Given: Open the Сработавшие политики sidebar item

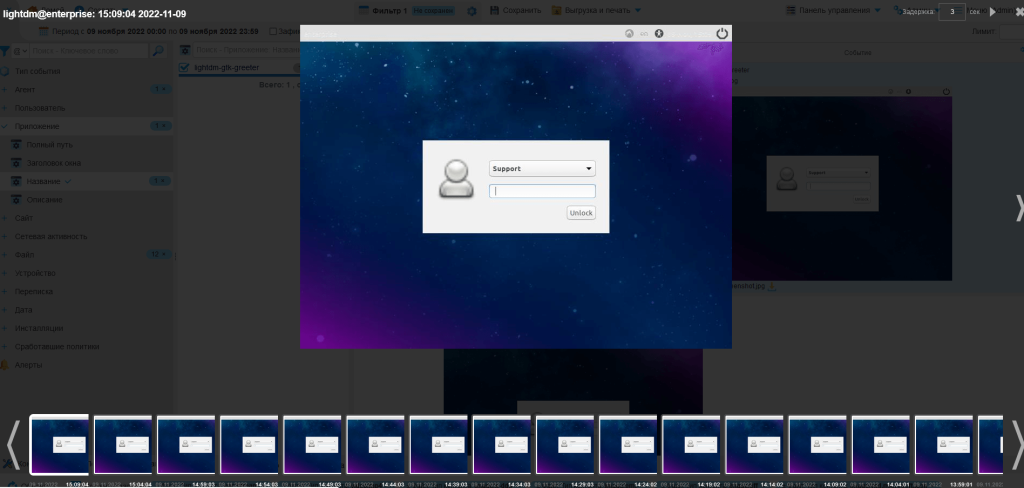Looking at the screenshot, I should pyautogui.click(x=57, y=346).
